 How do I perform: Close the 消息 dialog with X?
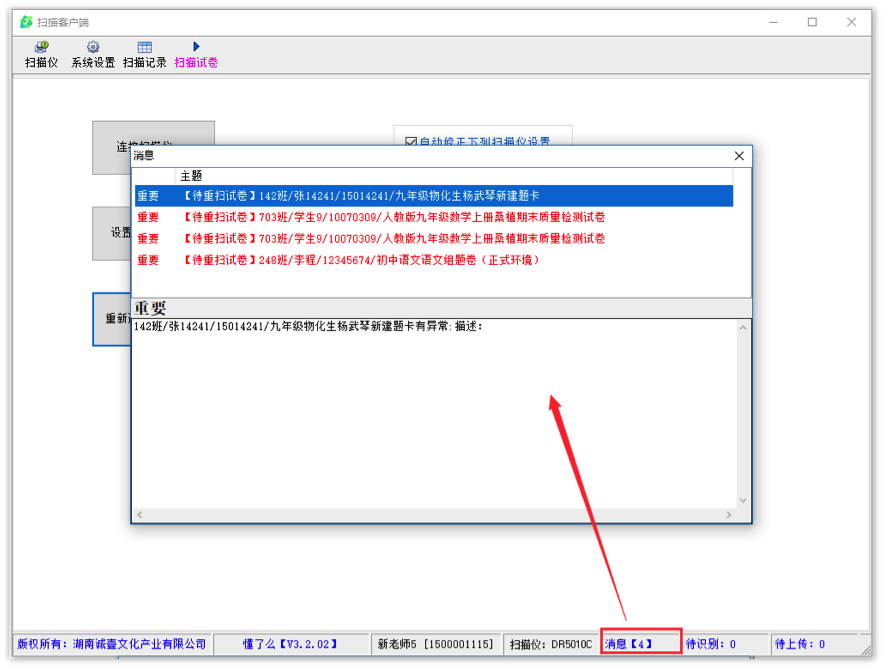(x=739, y=156)
